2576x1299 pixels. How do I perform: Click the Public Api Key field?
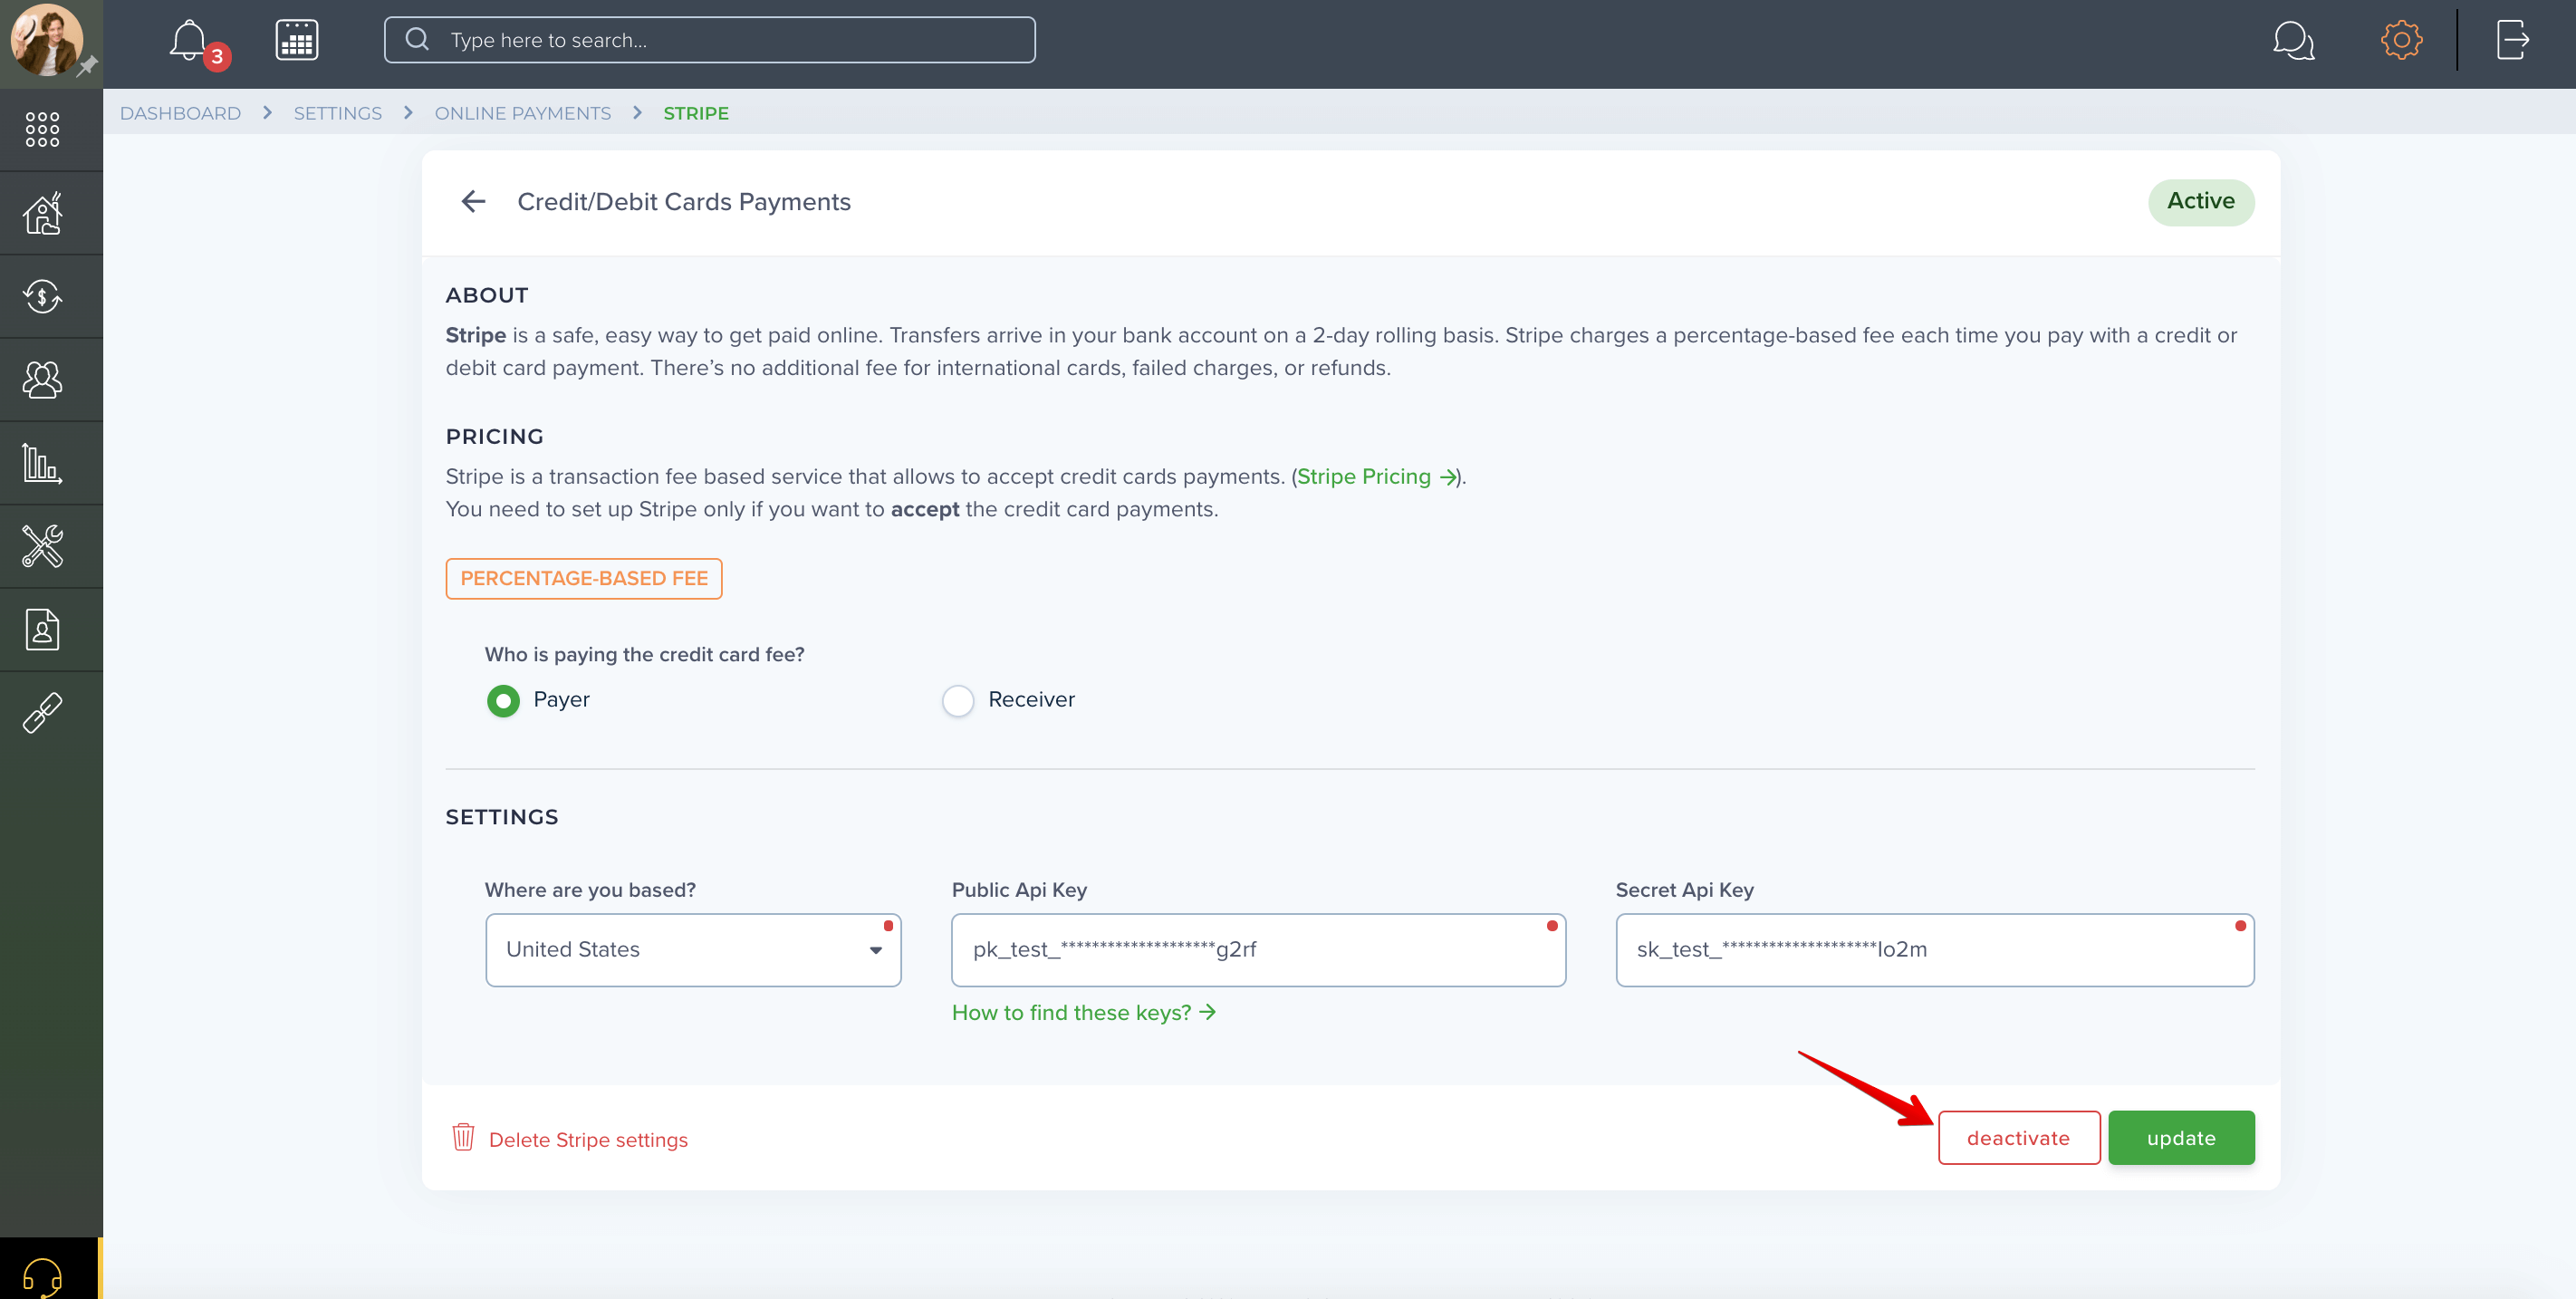click(1258, 950)
